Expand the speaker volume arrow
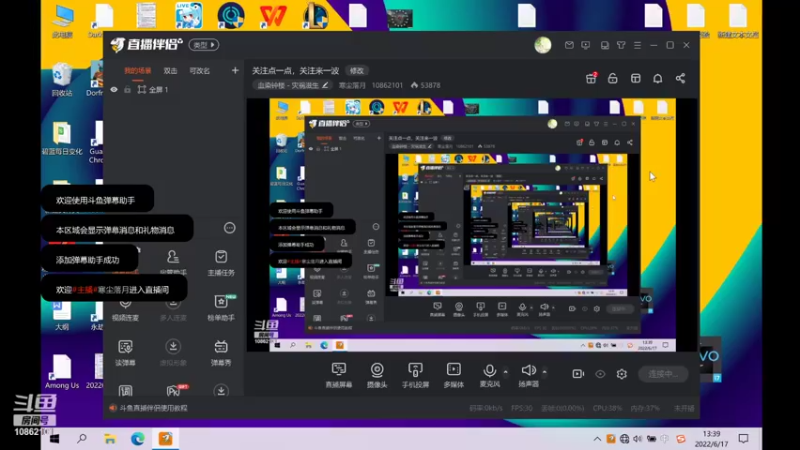 coord(544,371)
